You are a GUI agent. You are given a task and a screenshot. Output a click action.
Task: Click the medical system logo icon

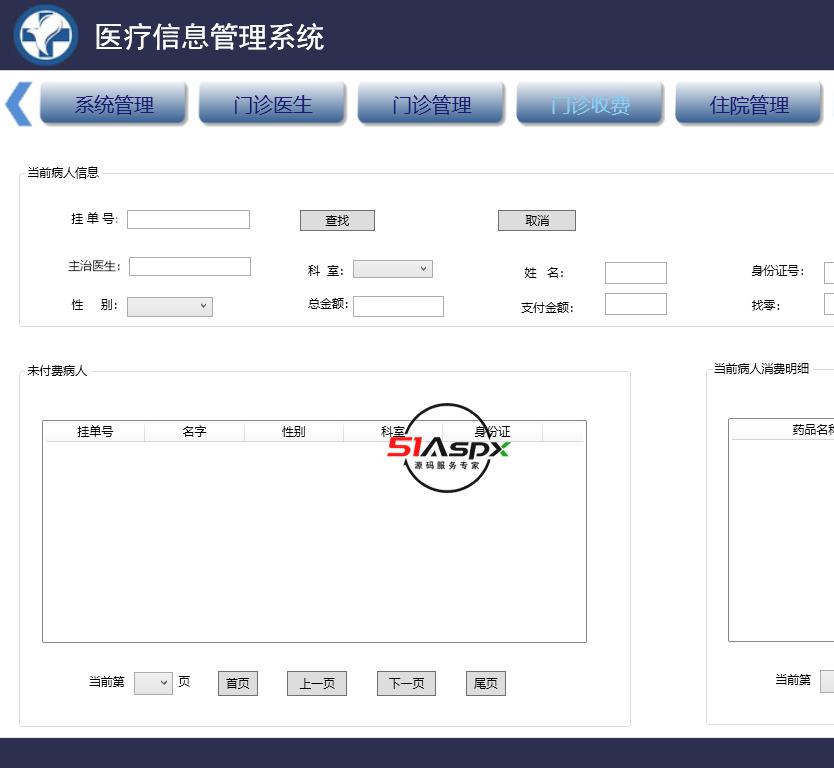45,35
